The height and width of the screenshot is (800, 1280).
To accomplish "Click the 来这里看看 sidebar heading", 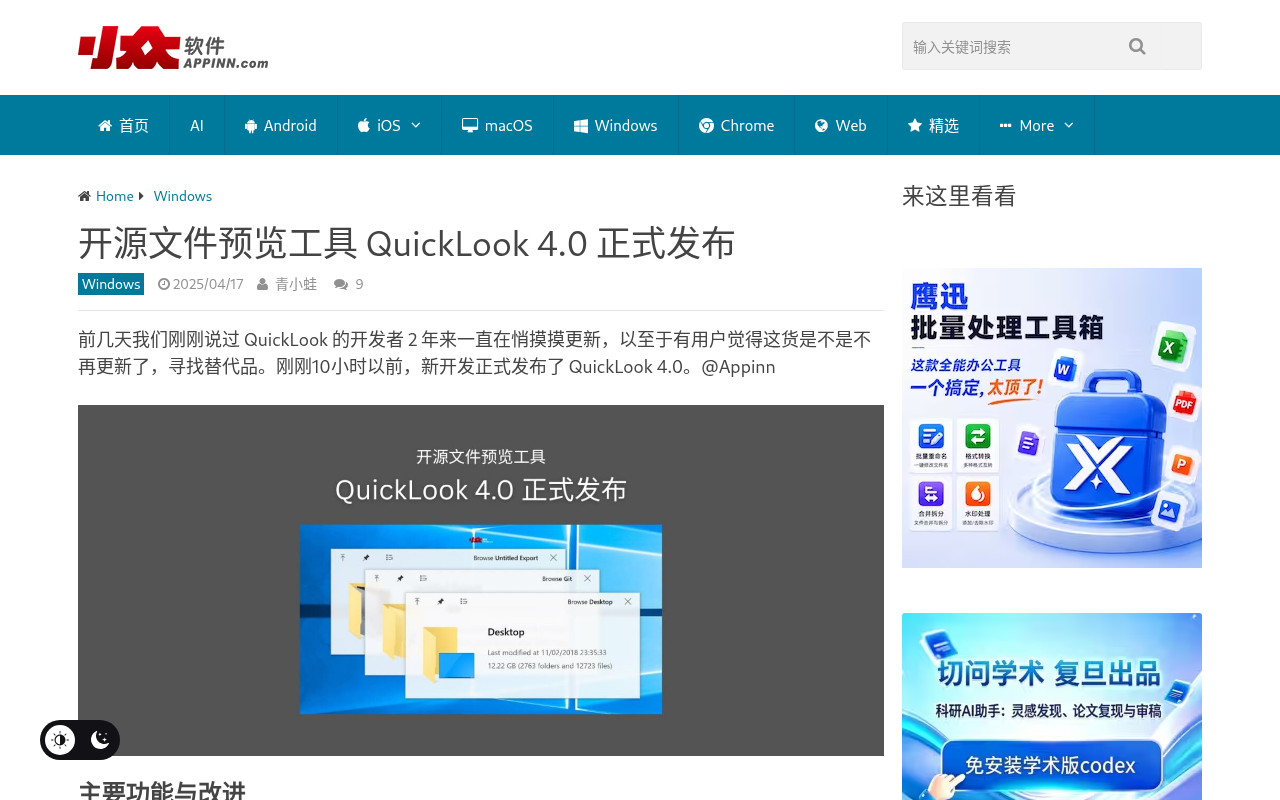I will point(959,196).
